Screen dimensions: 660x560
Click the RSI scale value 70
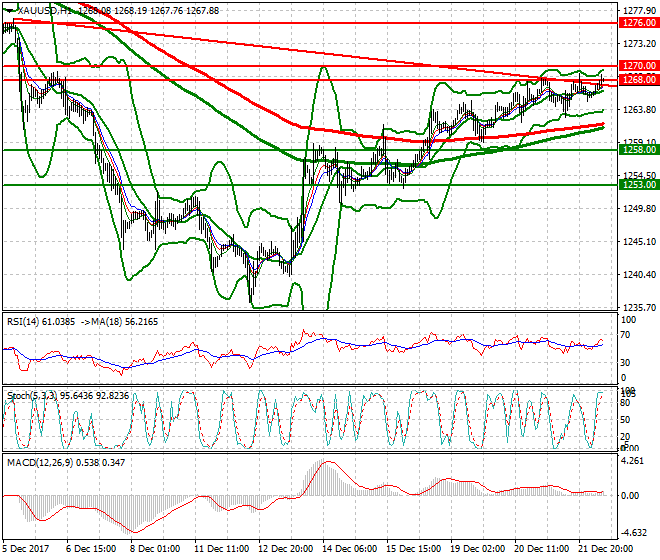[625, 335]
